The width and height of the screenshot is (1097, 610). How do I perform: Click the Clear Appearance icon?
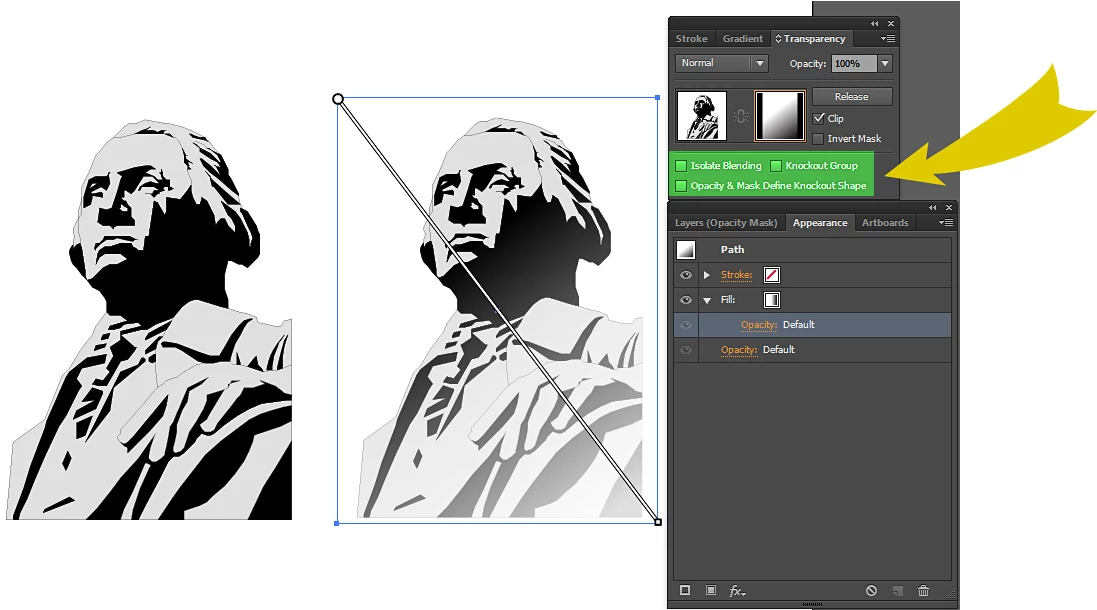[x=871, y=590]
